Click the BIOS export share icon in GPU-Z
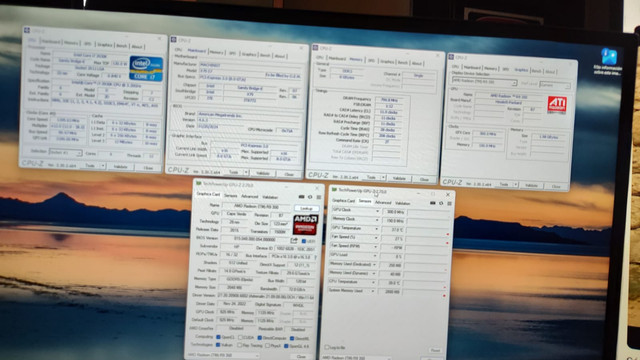 pyautogui.click(x=294, y=240)
